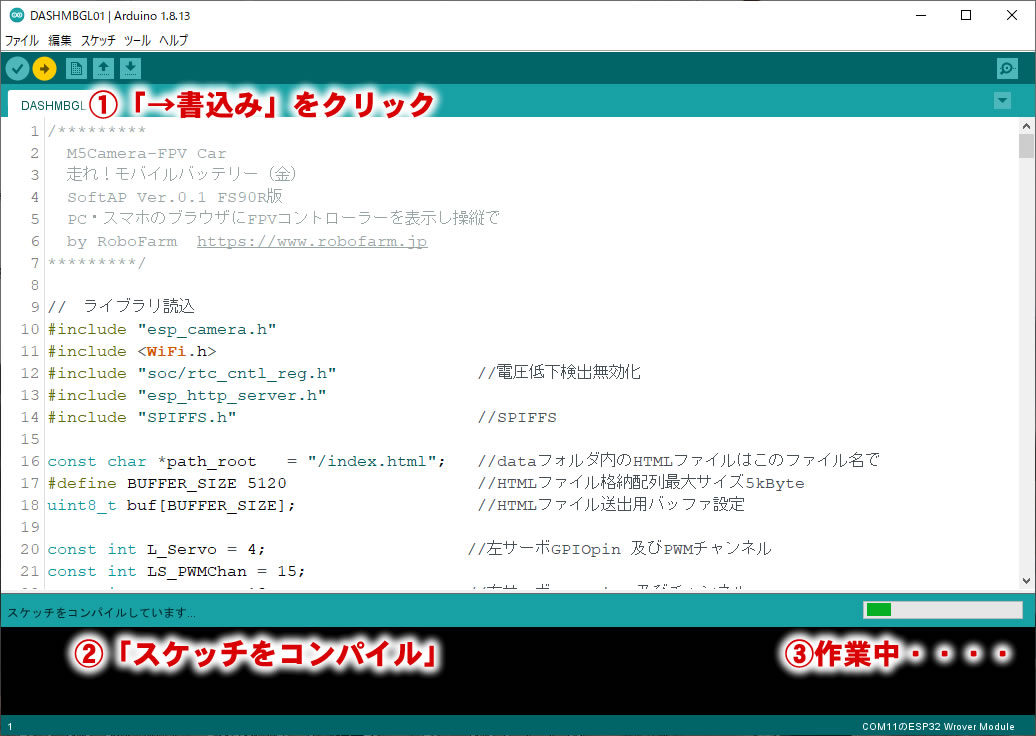
Task: Click the compile progress bar
Action: [943, 609]
